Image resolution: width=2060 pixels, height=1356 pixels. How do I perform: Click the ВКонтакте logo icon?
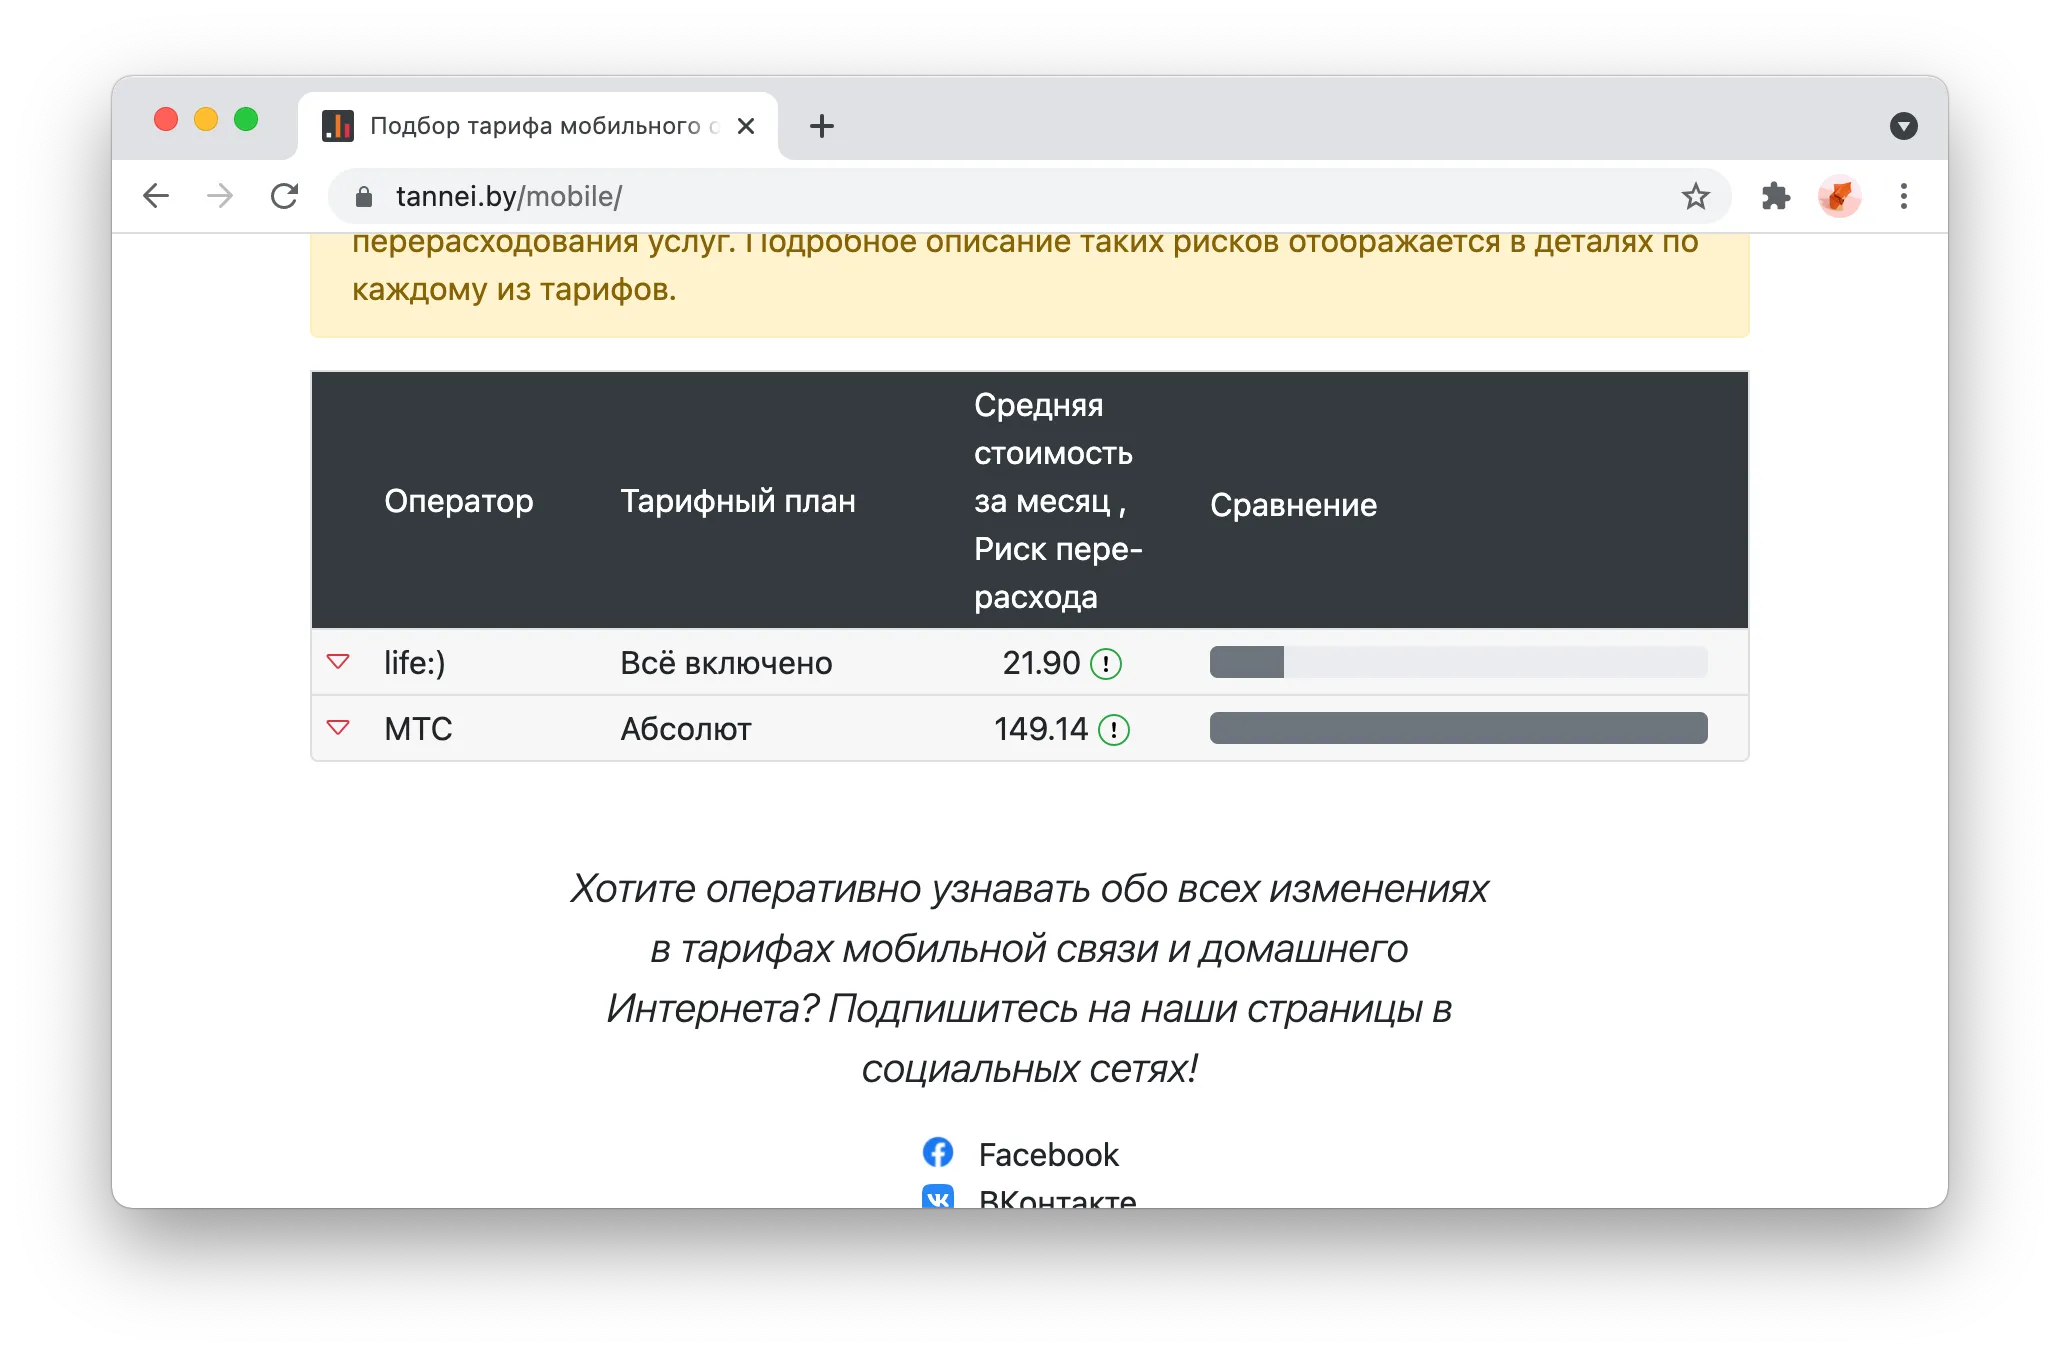coord(938,1197)
